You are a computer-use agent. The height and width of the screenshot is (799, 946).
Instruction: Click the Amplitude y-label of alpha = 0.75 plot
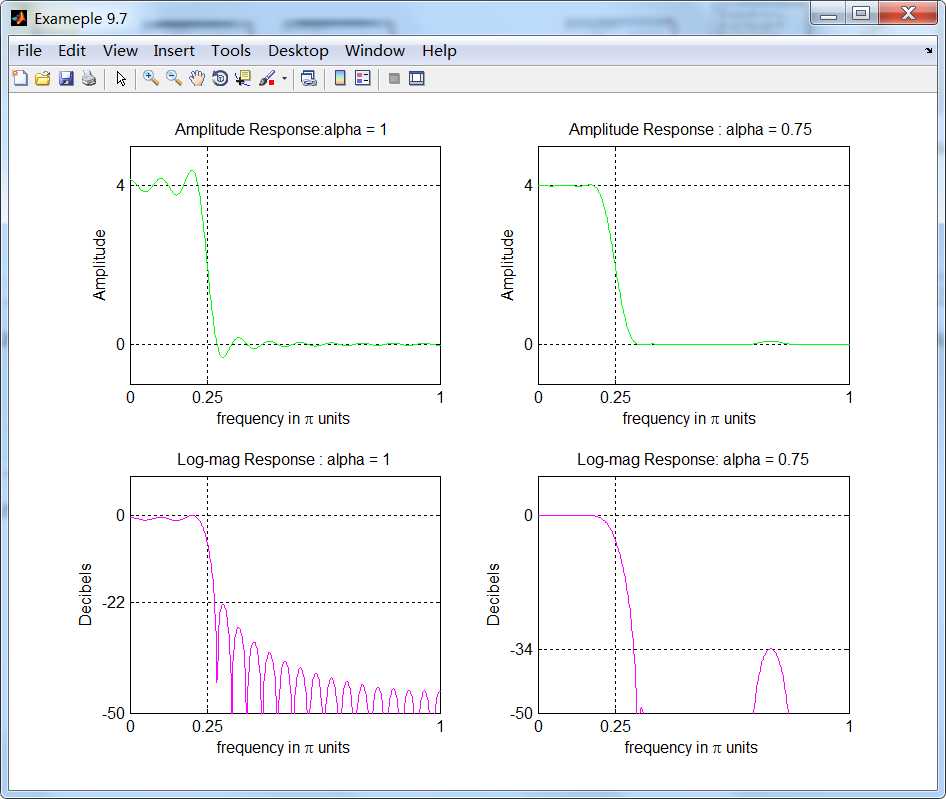pos(507,265)
